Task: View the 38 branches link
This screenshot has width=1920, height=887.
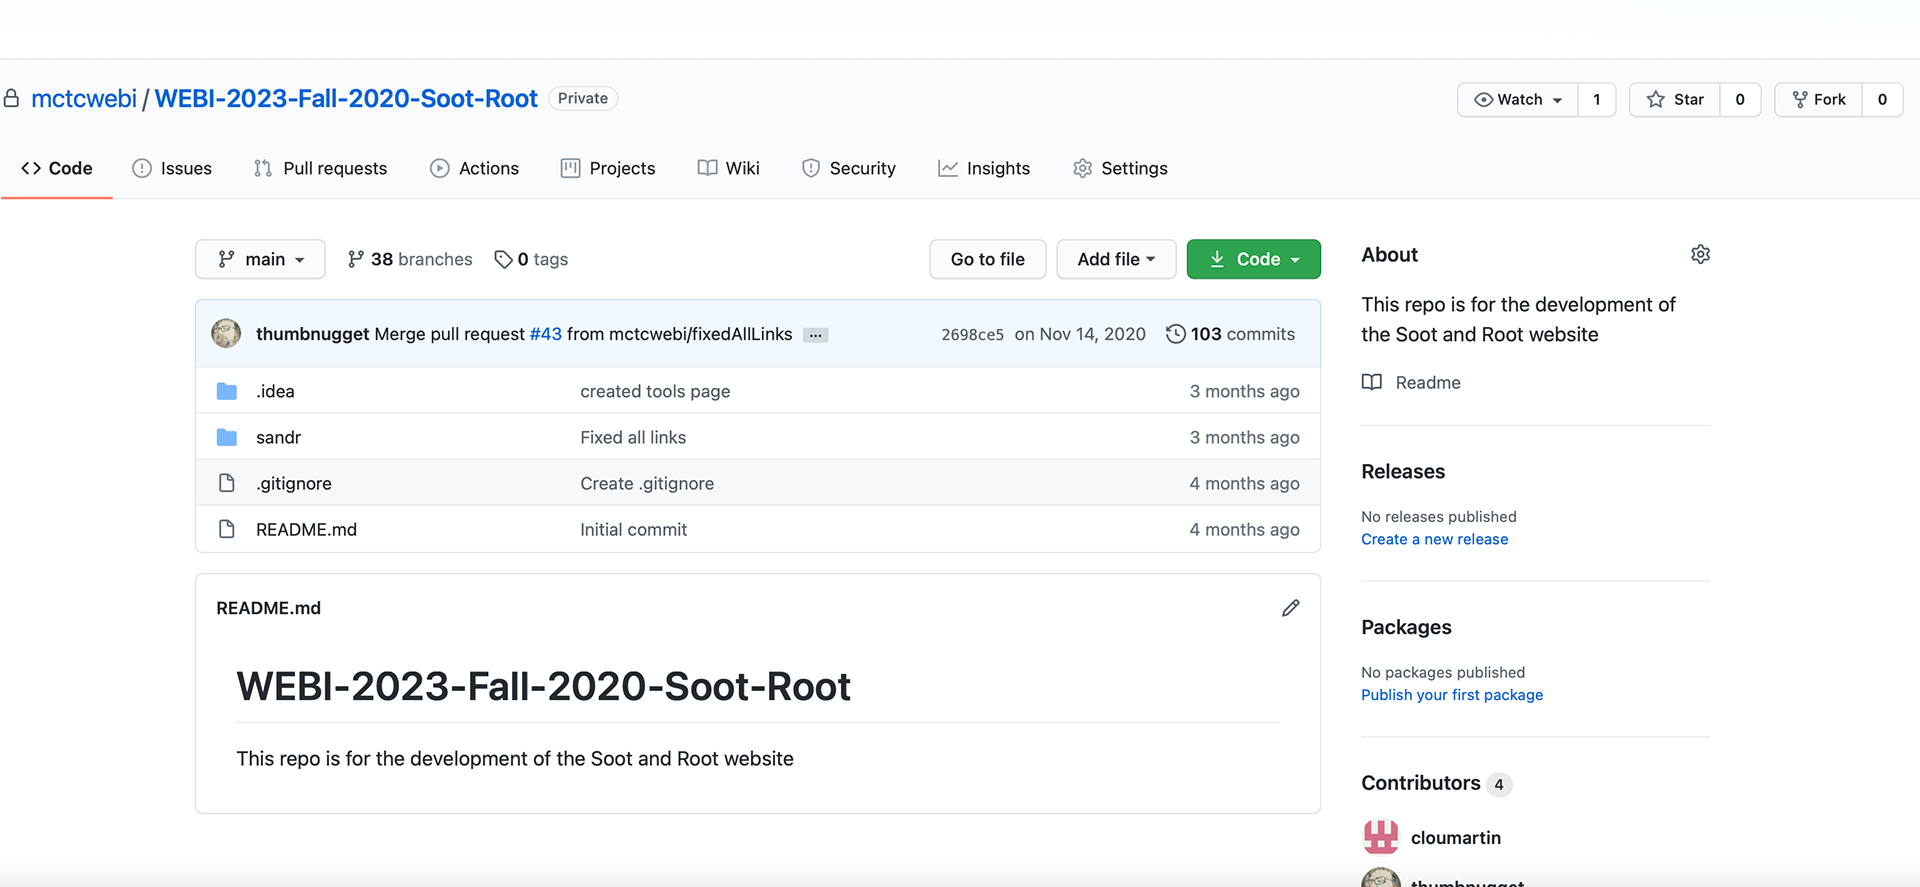Action: tap(410, 259)
